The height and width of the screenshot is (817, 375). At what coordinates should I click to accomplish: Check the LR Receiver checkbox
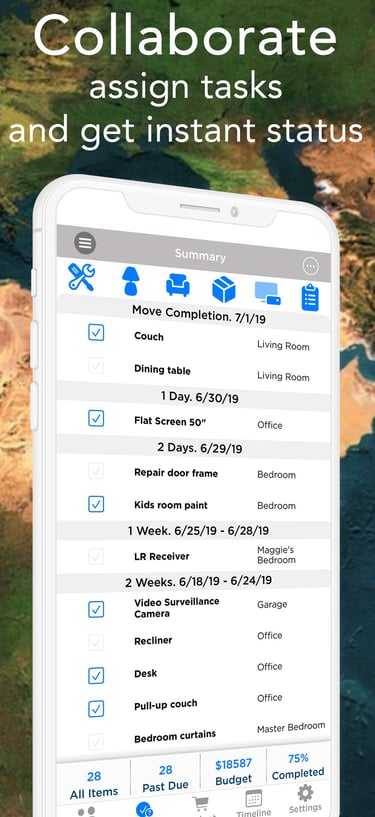point(96,556)
